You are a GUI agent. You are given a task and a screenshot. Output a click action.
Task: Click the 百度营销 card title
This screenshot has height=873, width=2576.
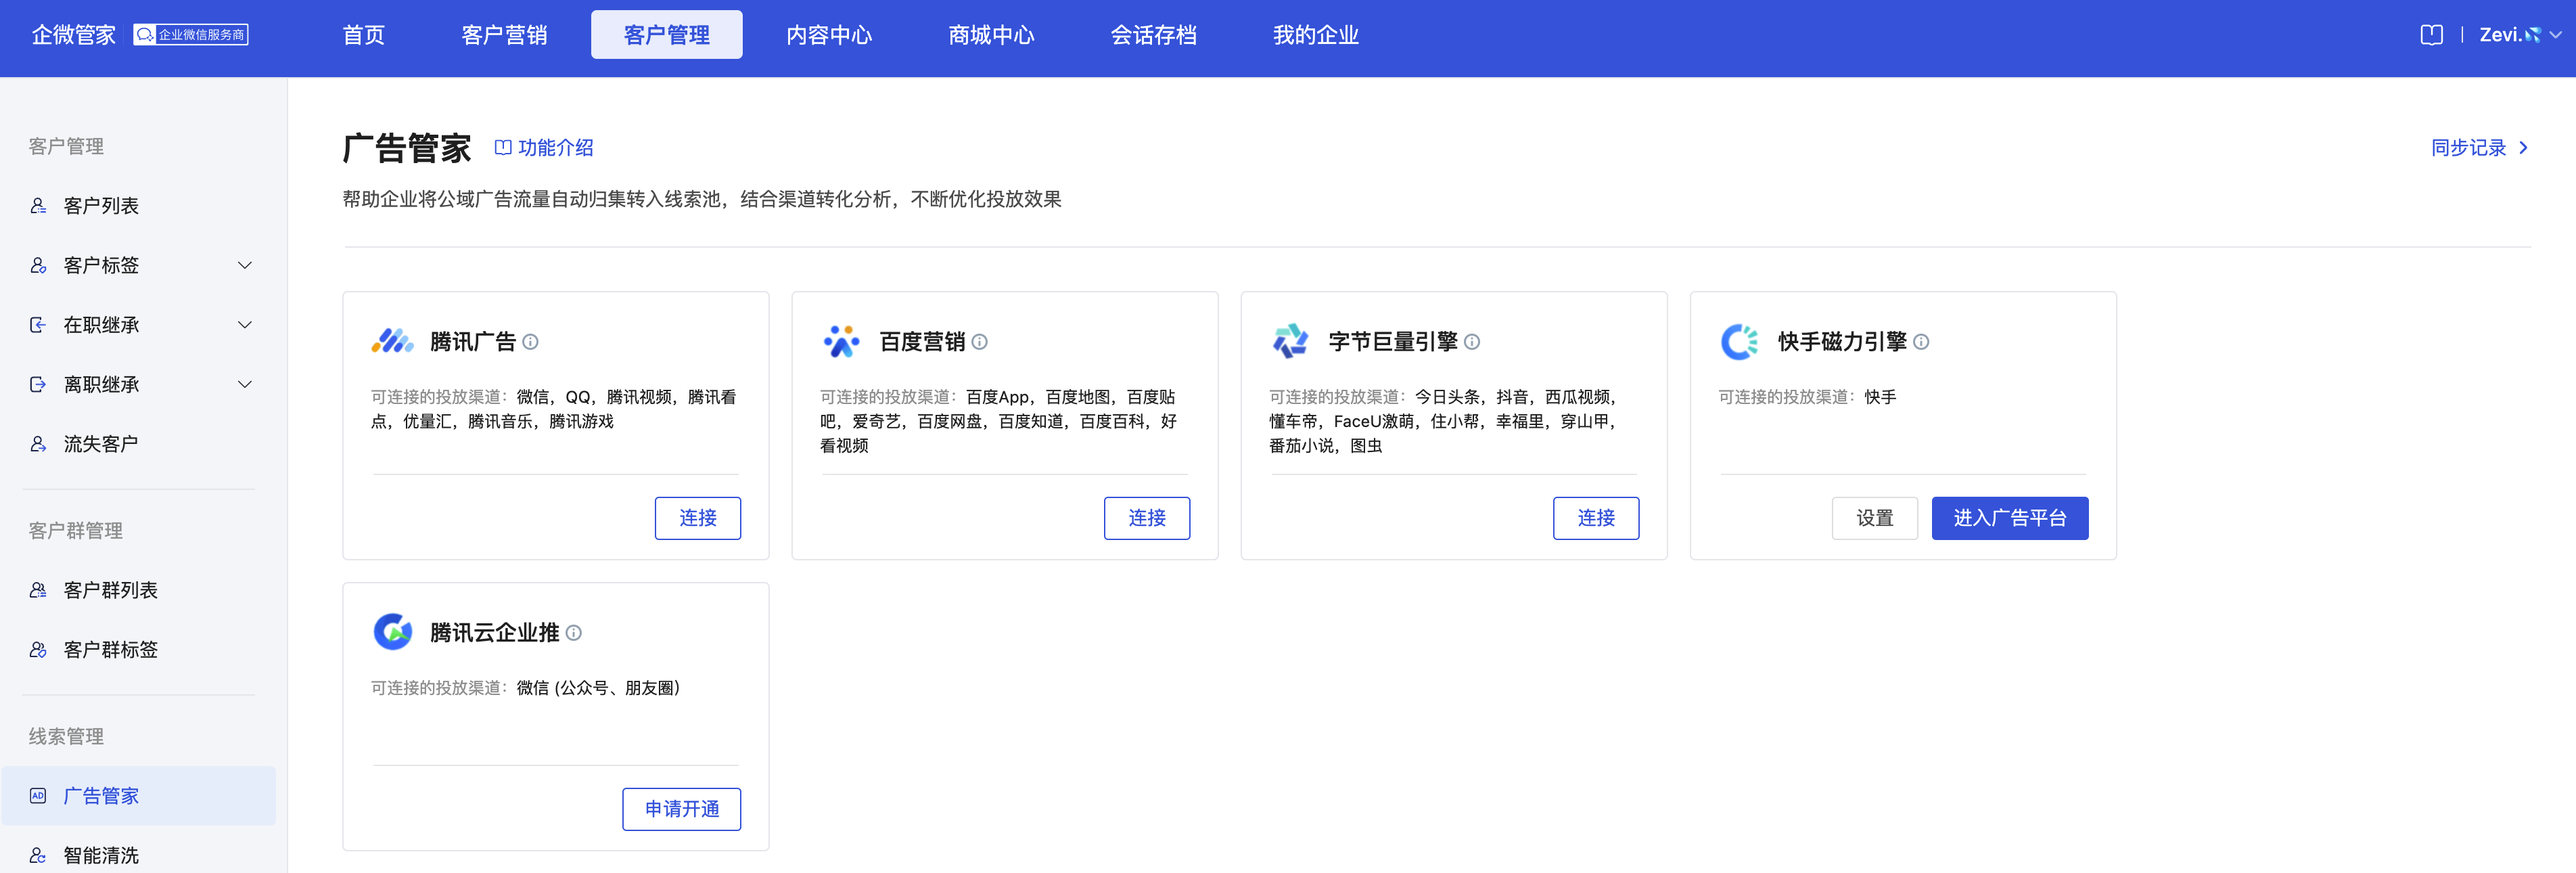pyautogui.click(x=922, y=342)
